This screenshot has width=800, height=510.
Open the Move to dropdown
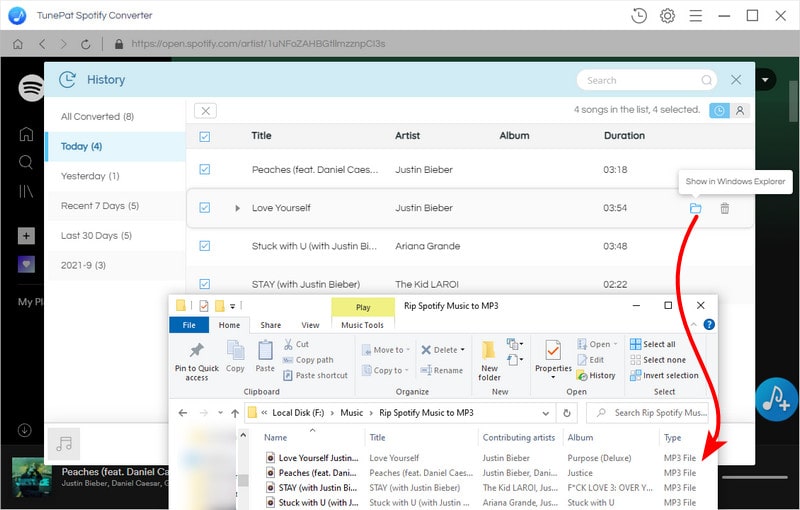coord(387,350)
